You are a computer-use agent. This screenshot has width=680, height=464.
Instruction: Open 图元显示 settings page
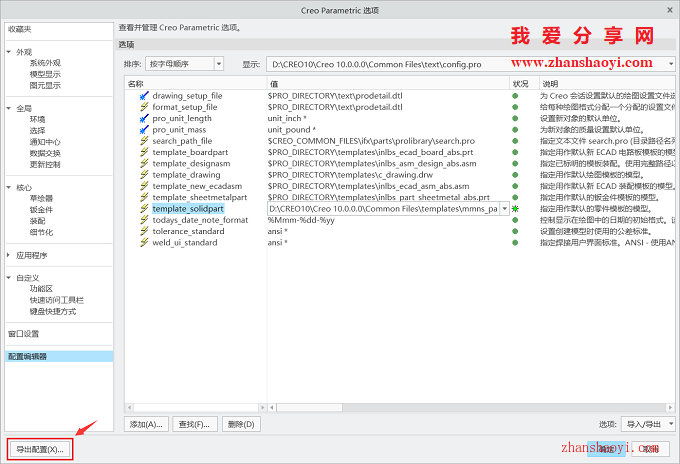pos(45,85)
